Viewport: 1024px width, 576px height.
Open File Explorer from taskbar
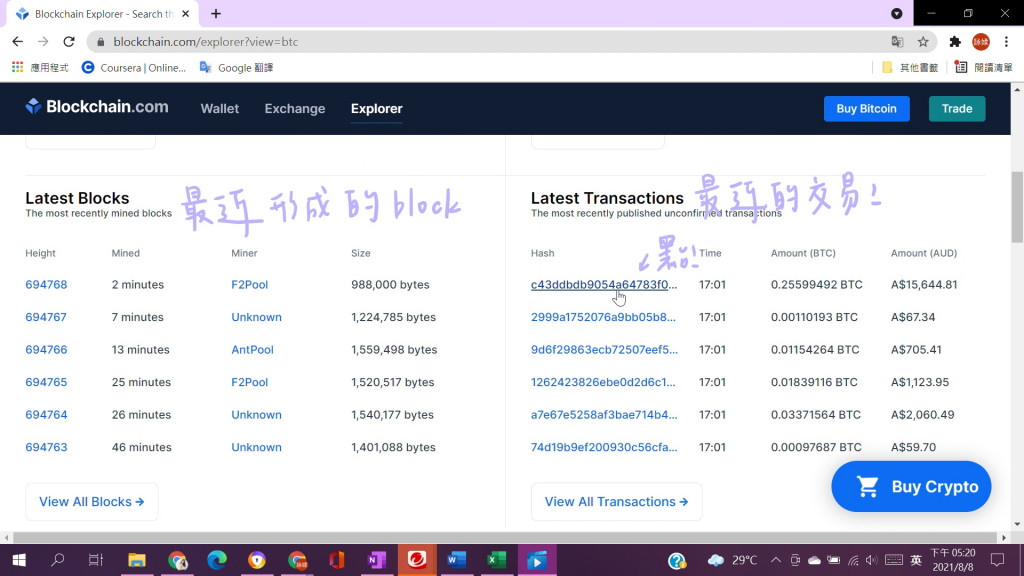(136, 560)
